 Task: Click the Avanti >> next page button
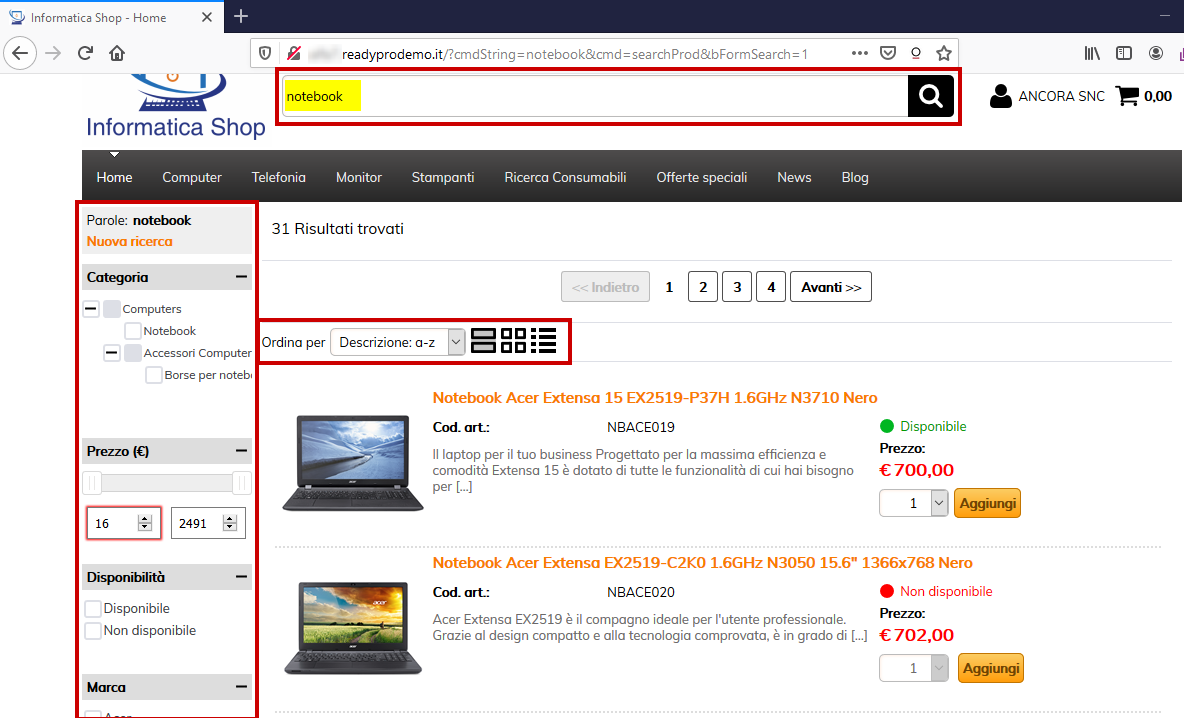point(831,287)
